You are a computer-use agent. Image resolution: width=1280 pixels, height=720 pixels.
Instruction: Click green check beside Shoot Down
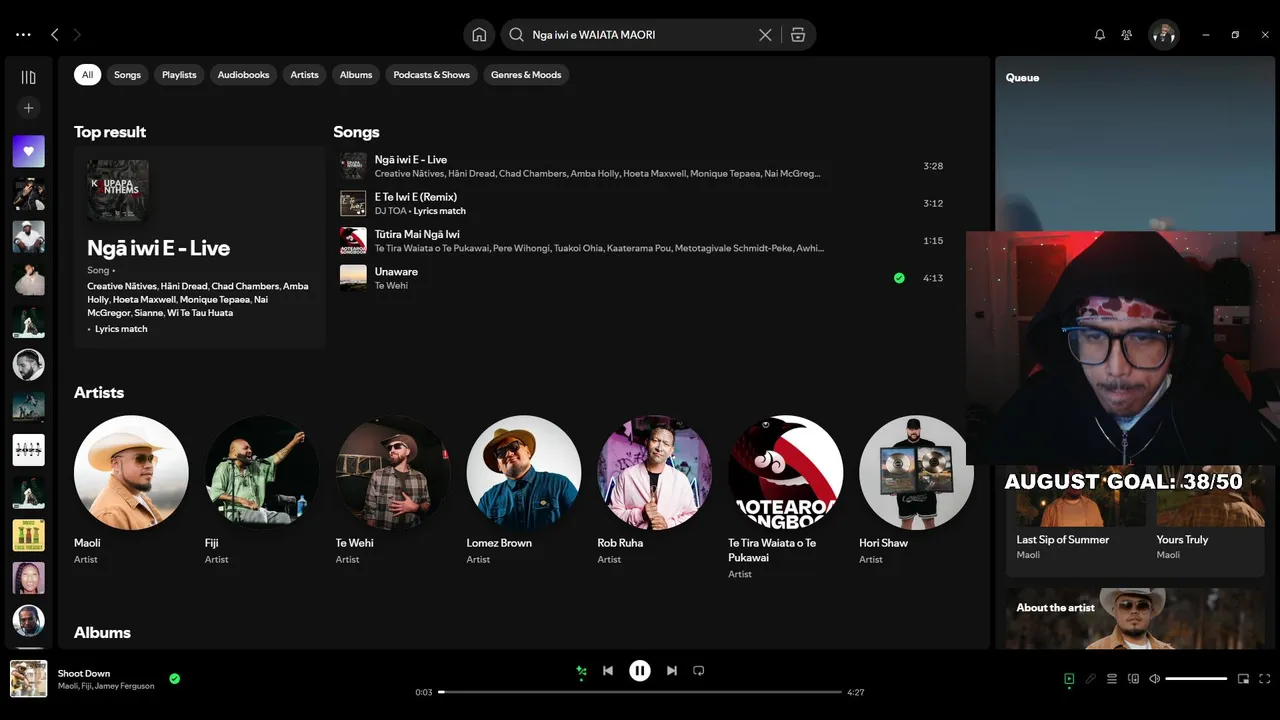pos(175,679)
